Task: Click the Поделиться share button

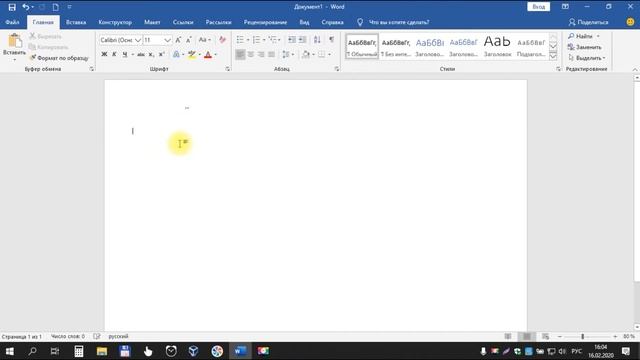Action: (589, 22)
